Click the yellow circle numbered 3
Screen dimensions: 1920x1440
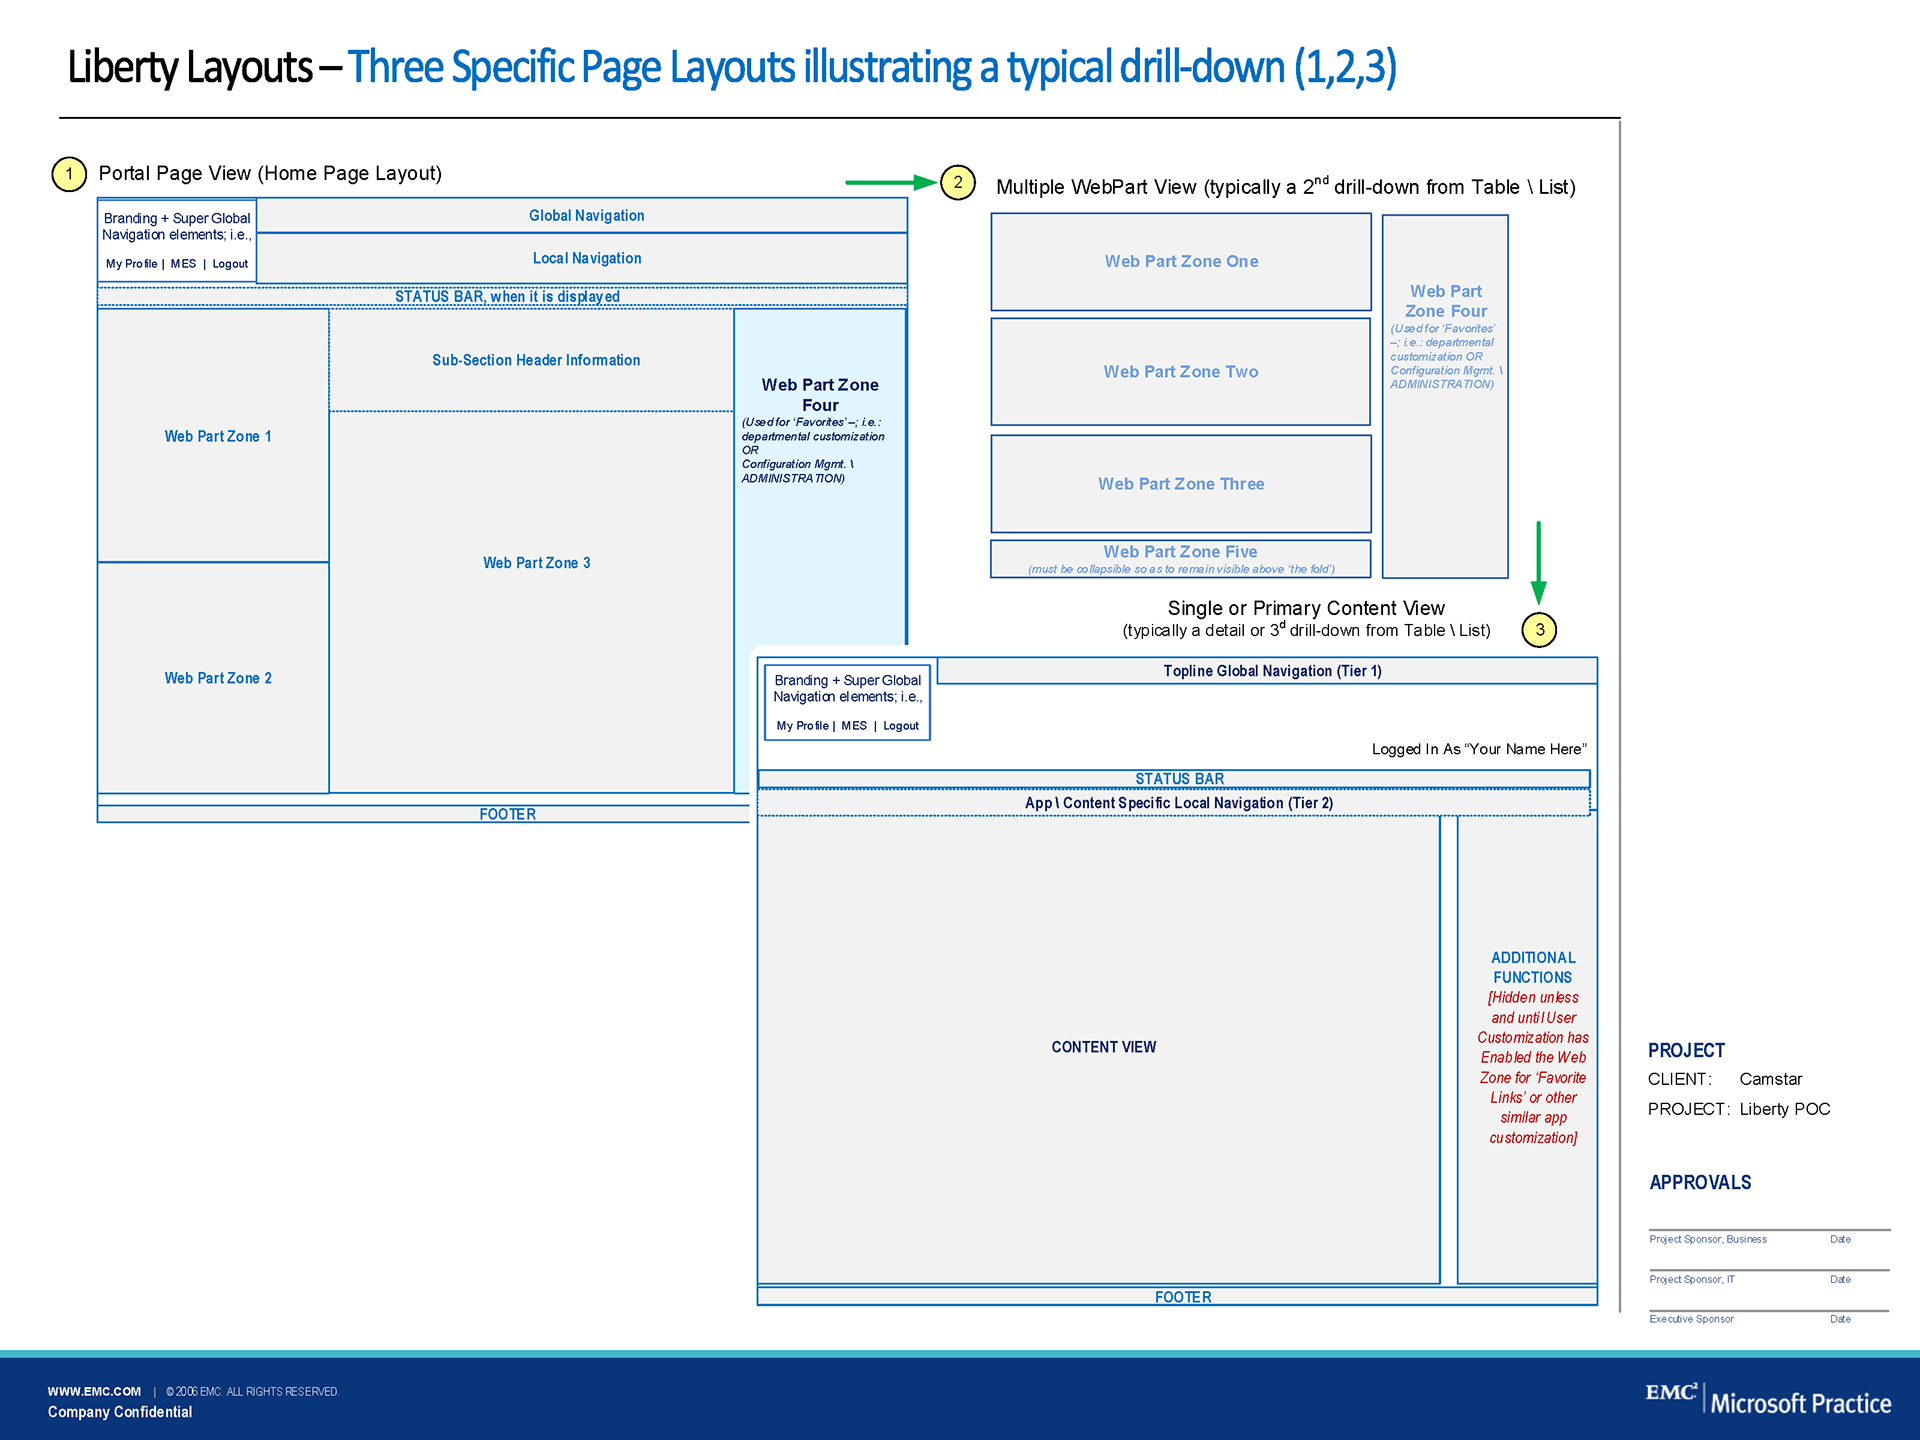[x=1539, y=630]
